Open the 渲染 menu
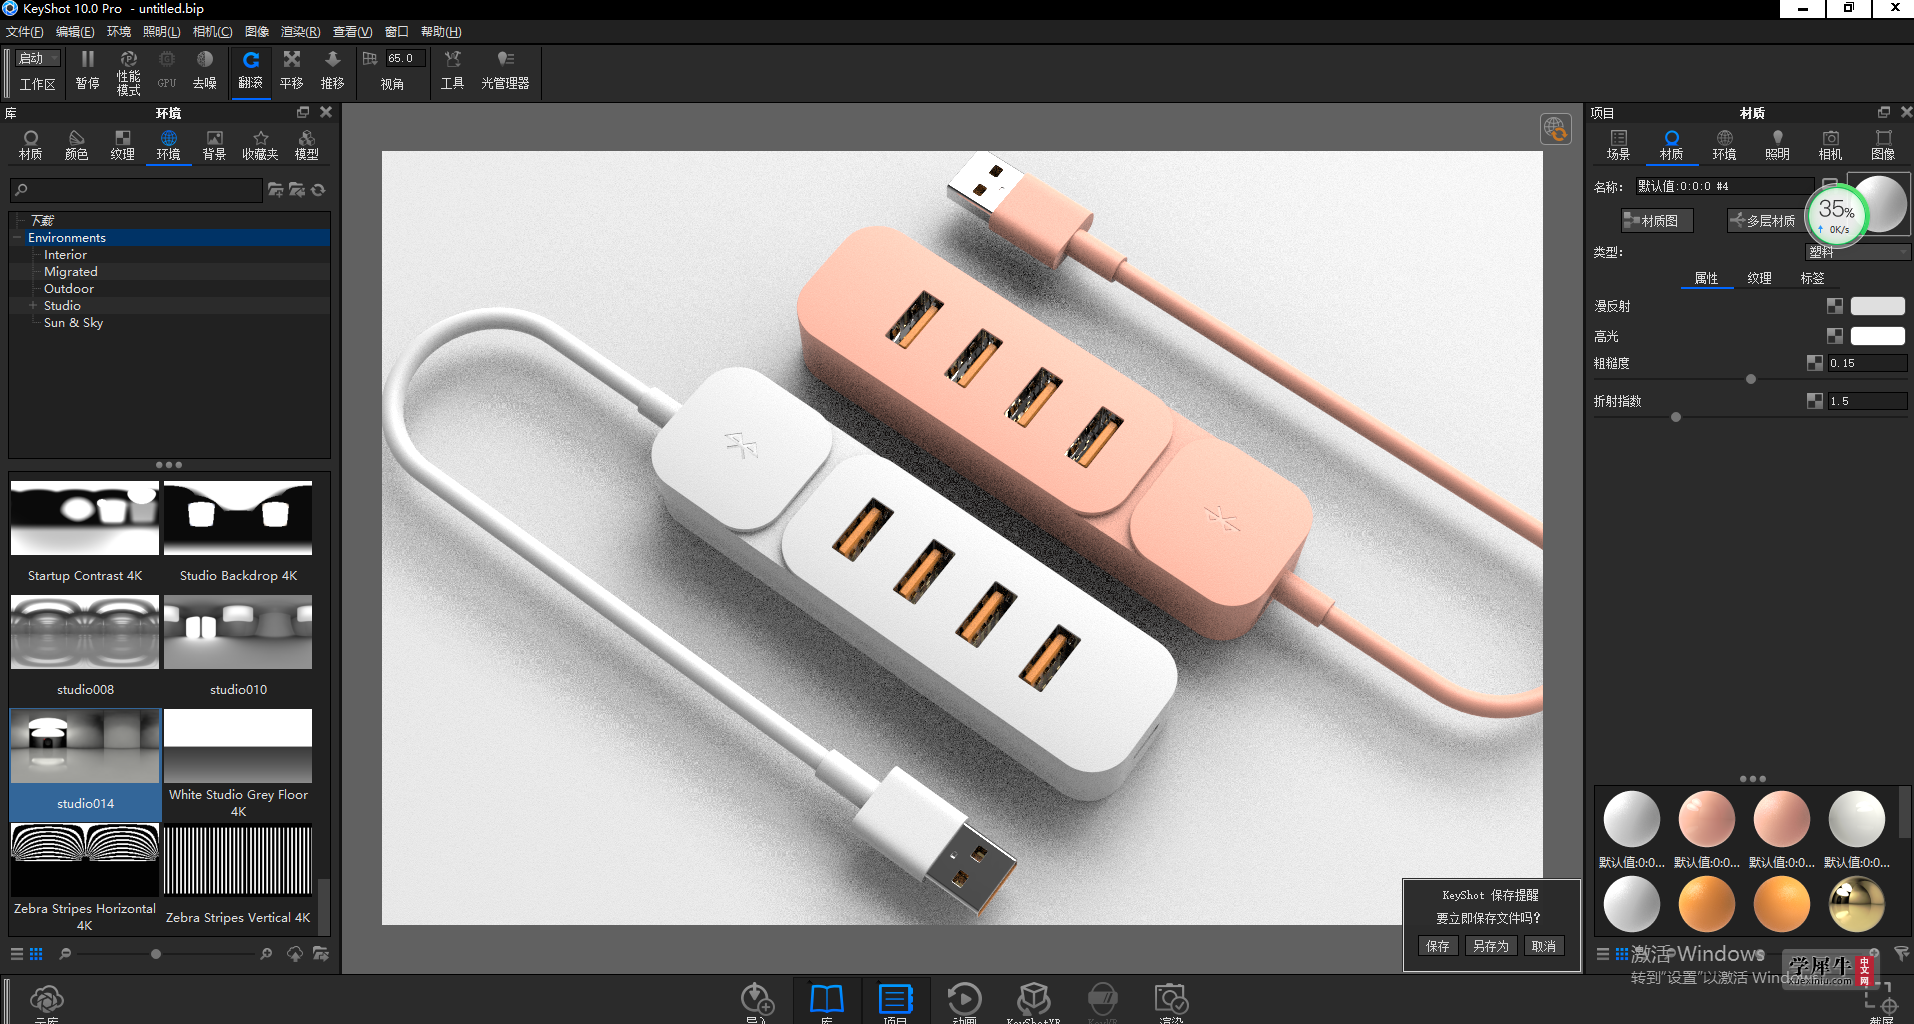The image size is (1914, 1024). coord(300,32)
